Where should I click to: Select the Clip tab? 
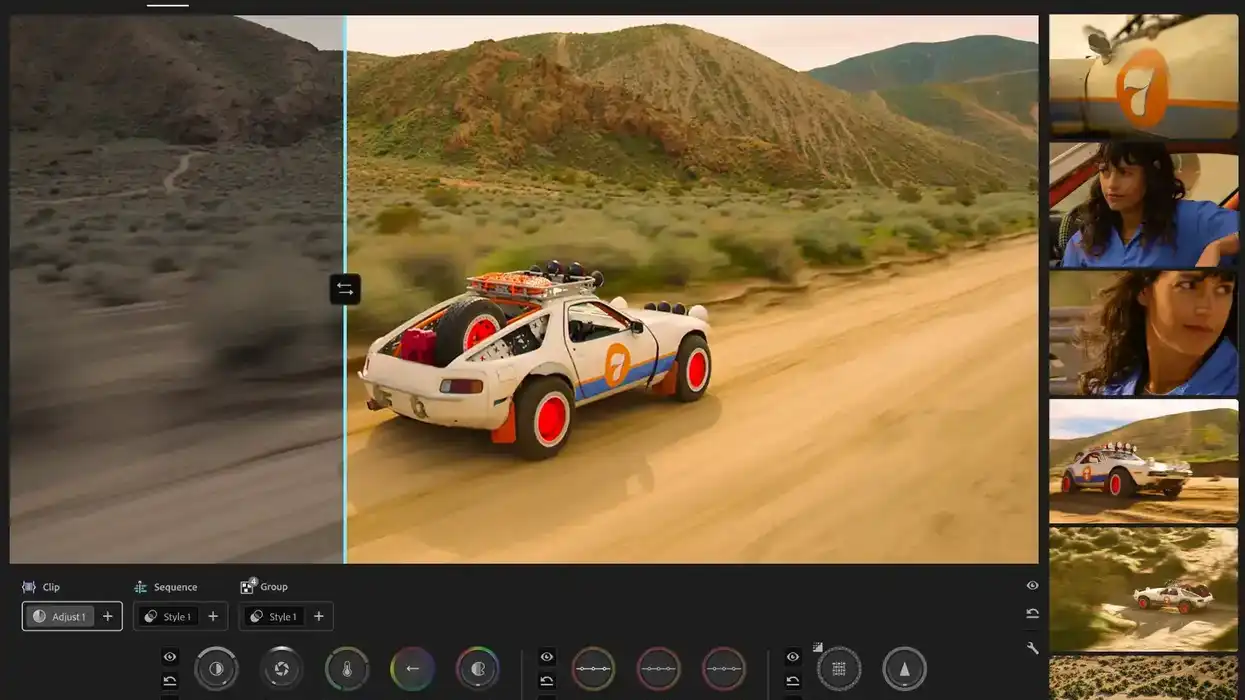coord(41,587)
